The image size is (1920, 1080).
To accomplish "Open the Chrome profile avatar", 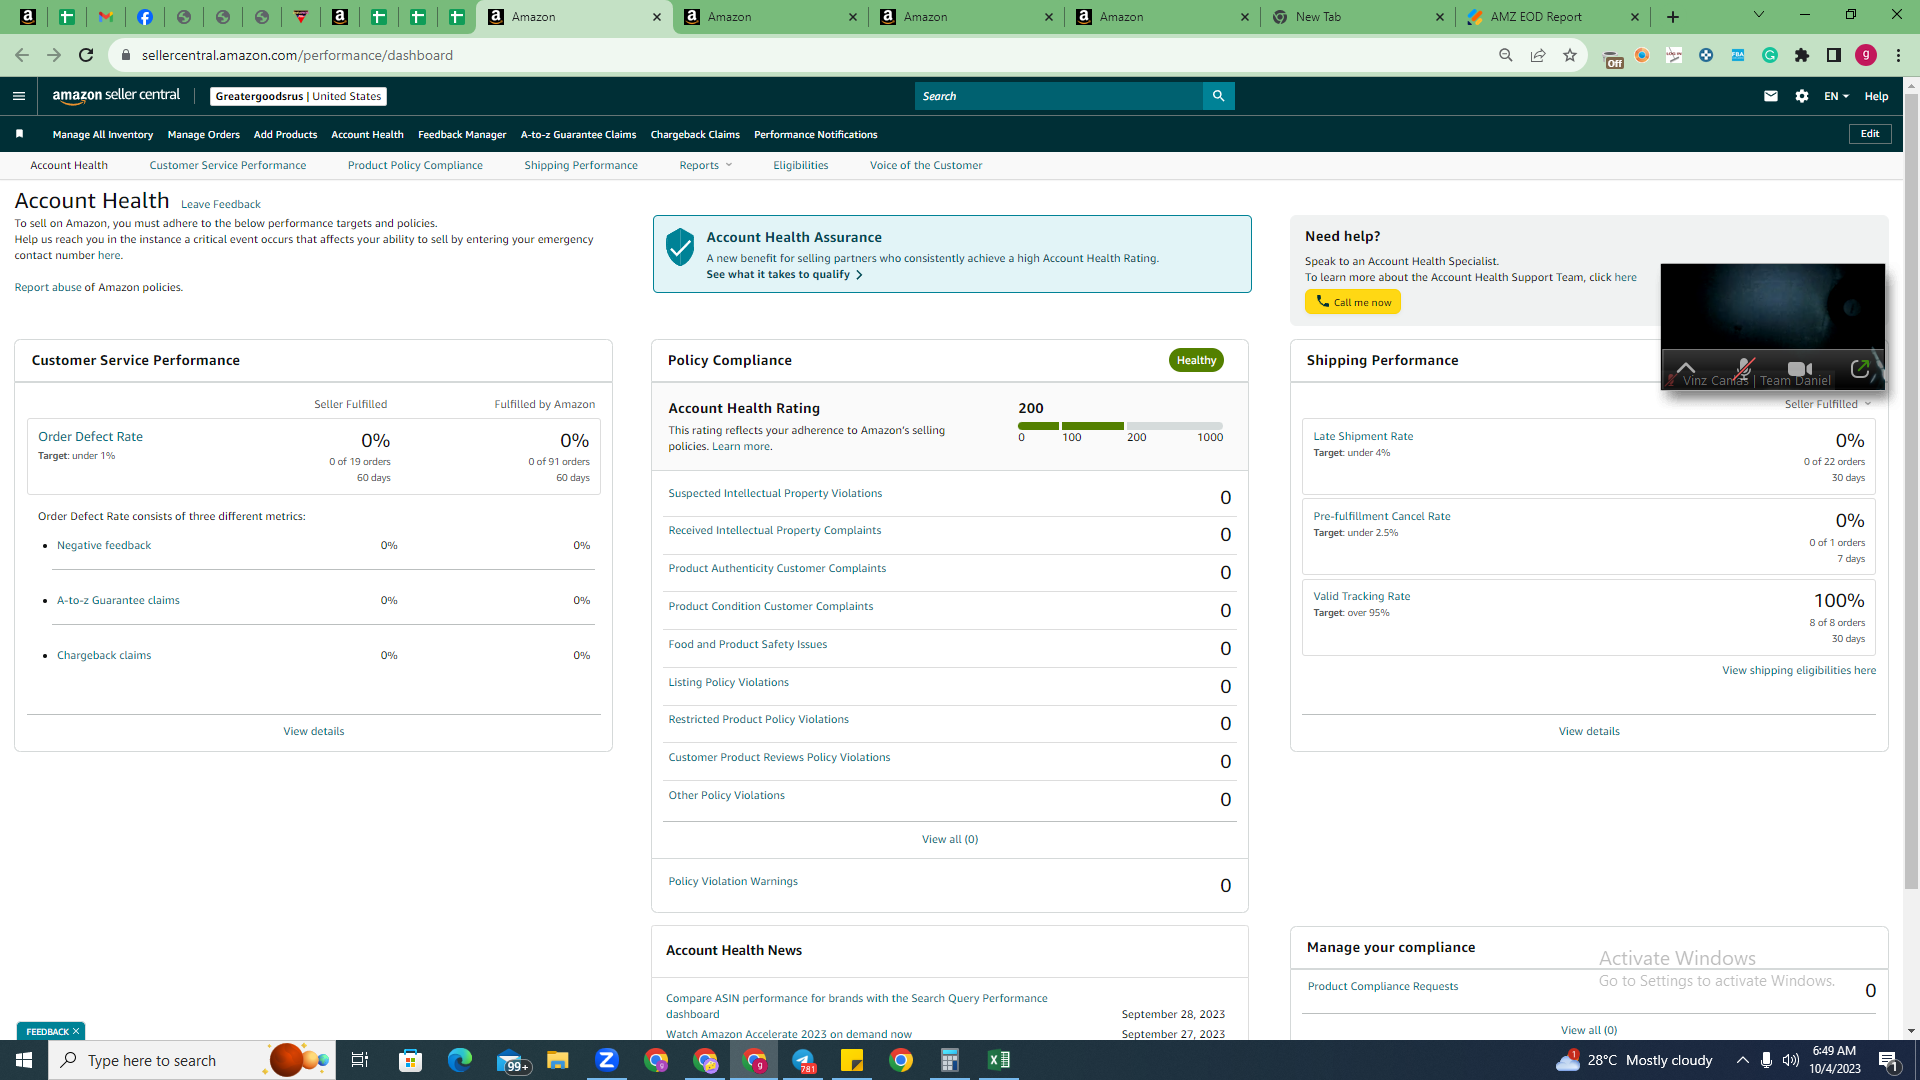I will tap(1866, 55).
